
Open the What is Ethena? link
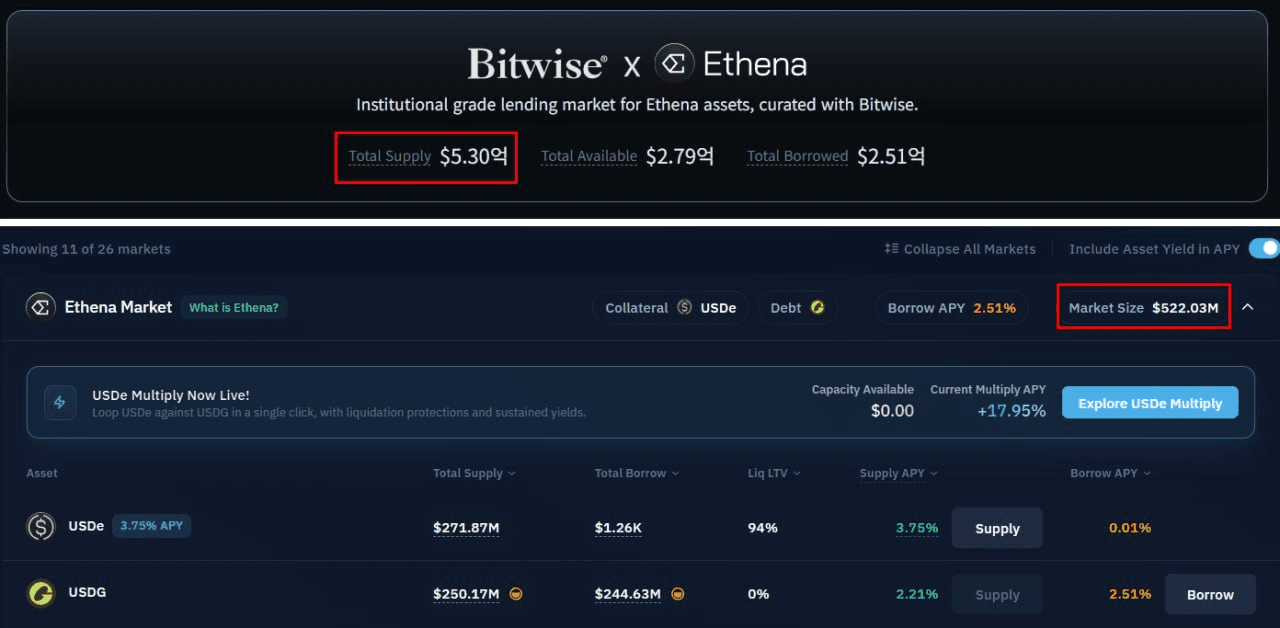[x=234, y=307]
